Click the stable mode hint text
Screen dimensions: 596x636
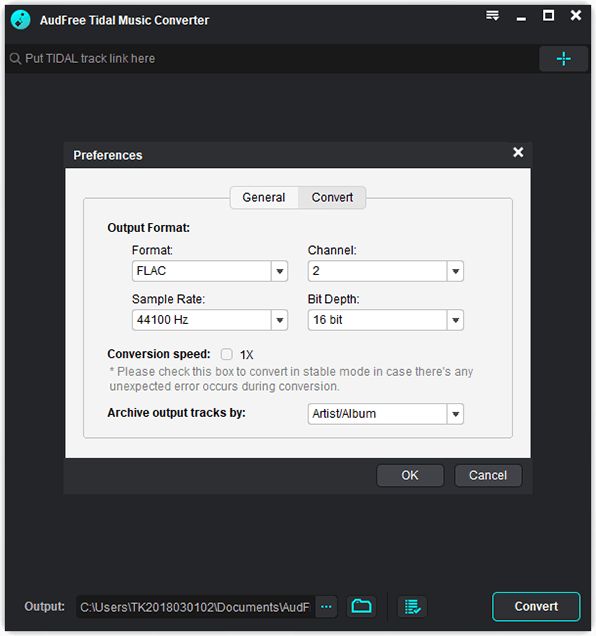[x=291, y=379]
